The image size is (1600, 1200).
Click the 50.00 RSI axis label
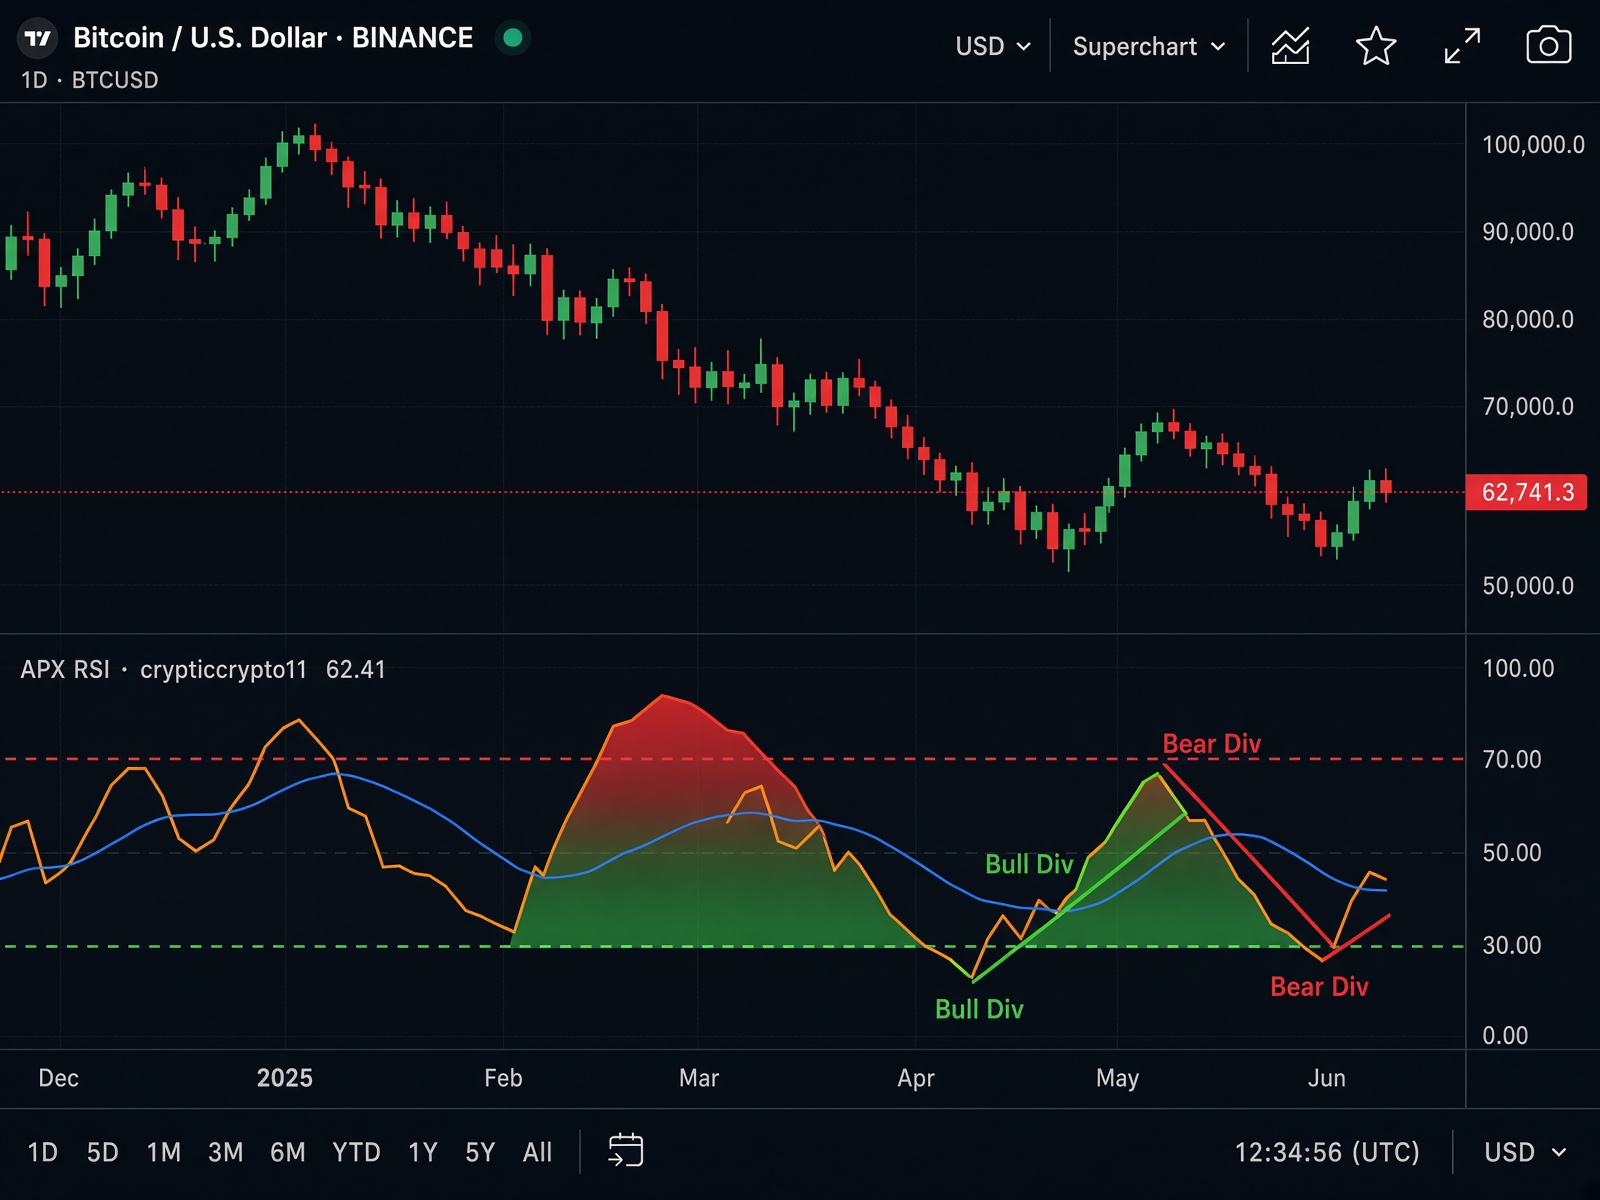pos(1512,852)
